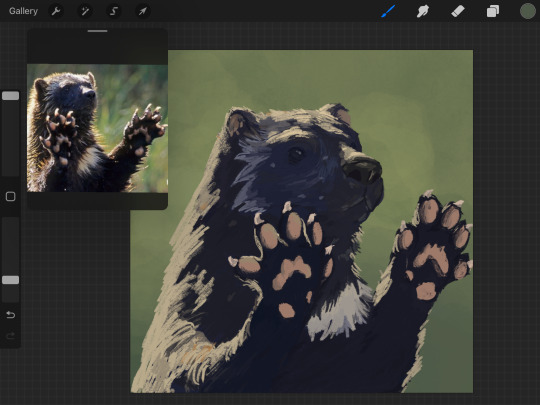
Task: Select the Brush tool
Action: [388, 11]
